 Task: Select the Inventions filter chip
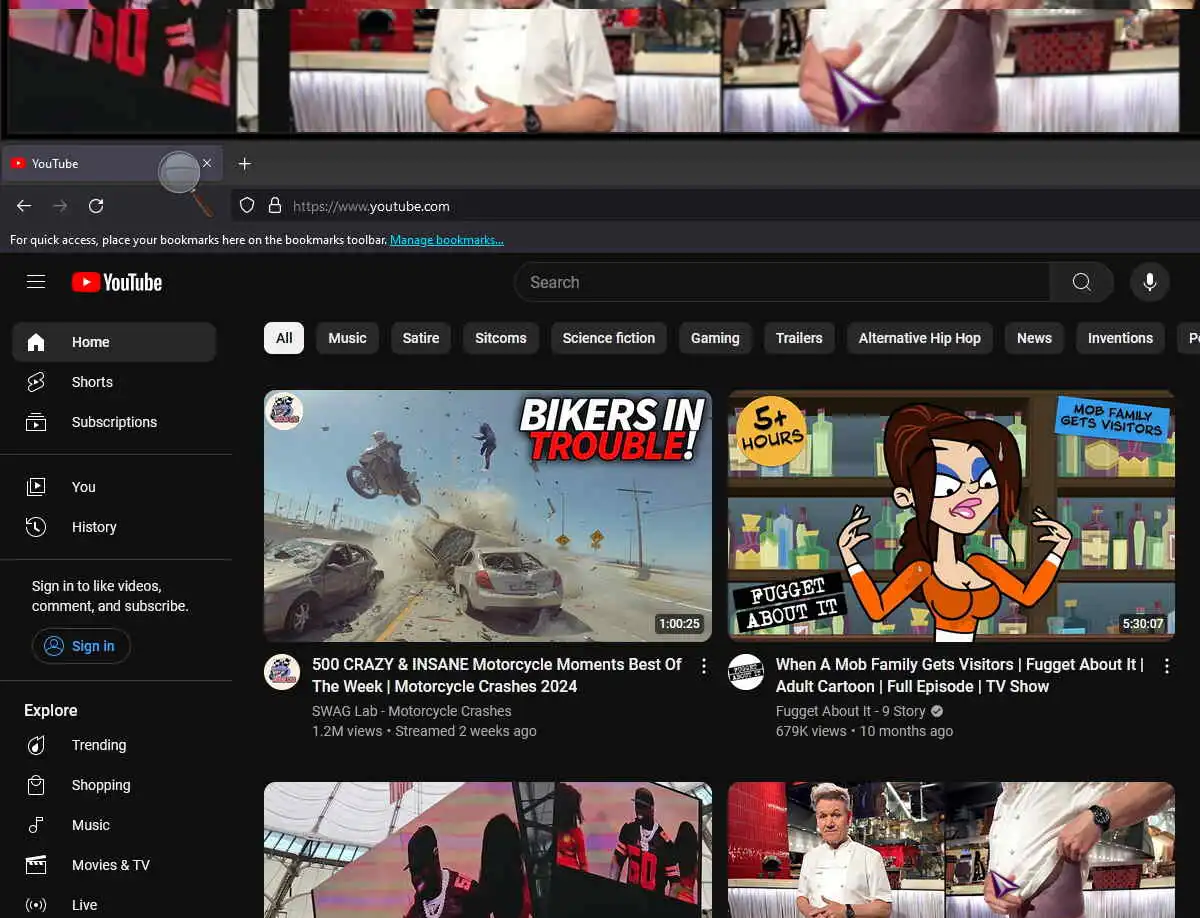tap(1120, 338)
